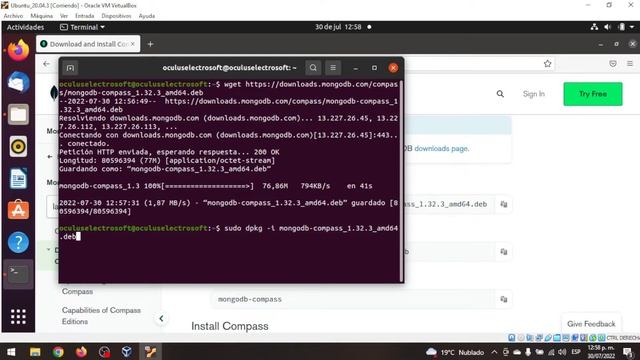This screenshot has height=360, width=640.
Task: Collapse the docs sidebar with chevron
Action: click(161, 318)
